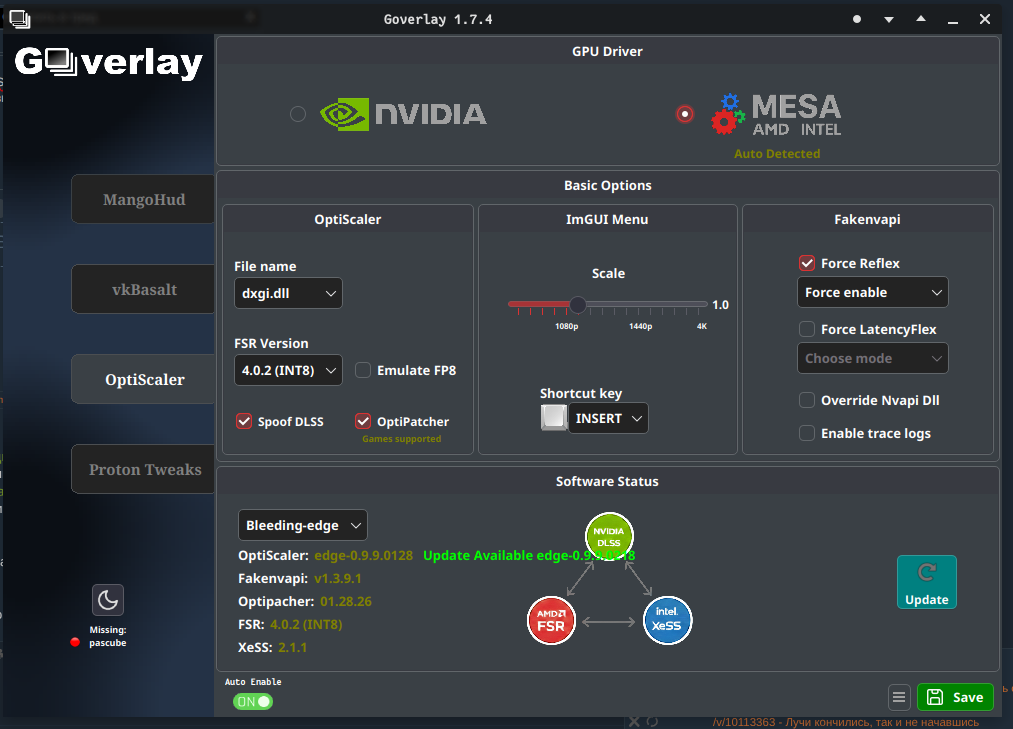Toggle the Emulate FP8 checkbox

[x=363, y=370]
